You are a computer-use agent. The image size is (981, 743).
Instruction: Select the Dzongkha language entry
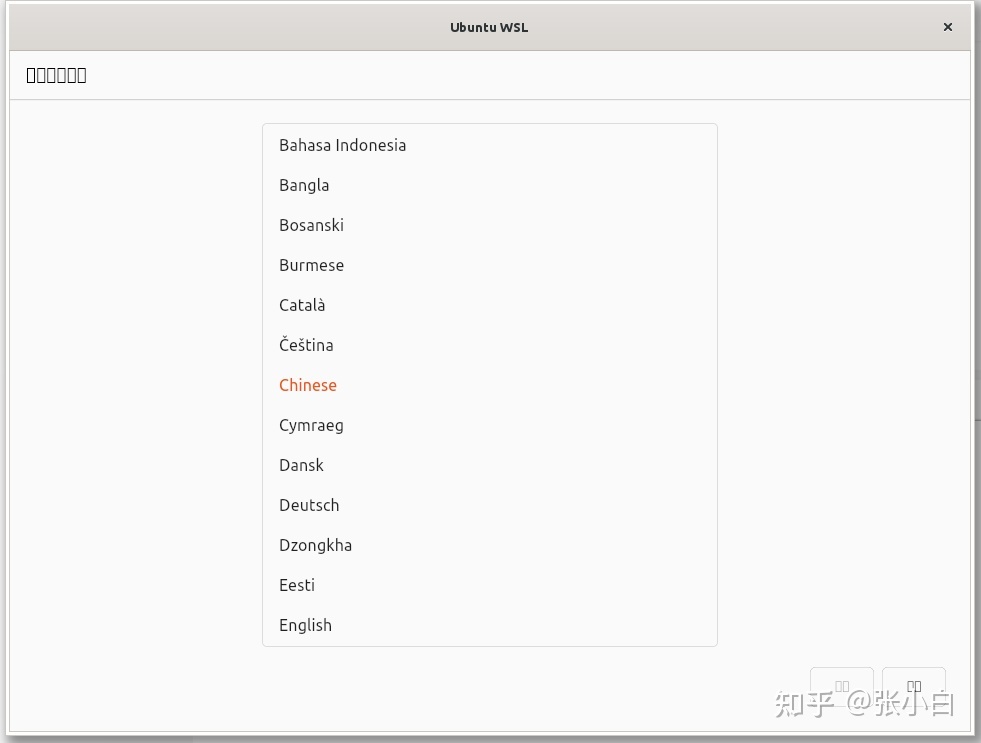(x=489, y=545)
